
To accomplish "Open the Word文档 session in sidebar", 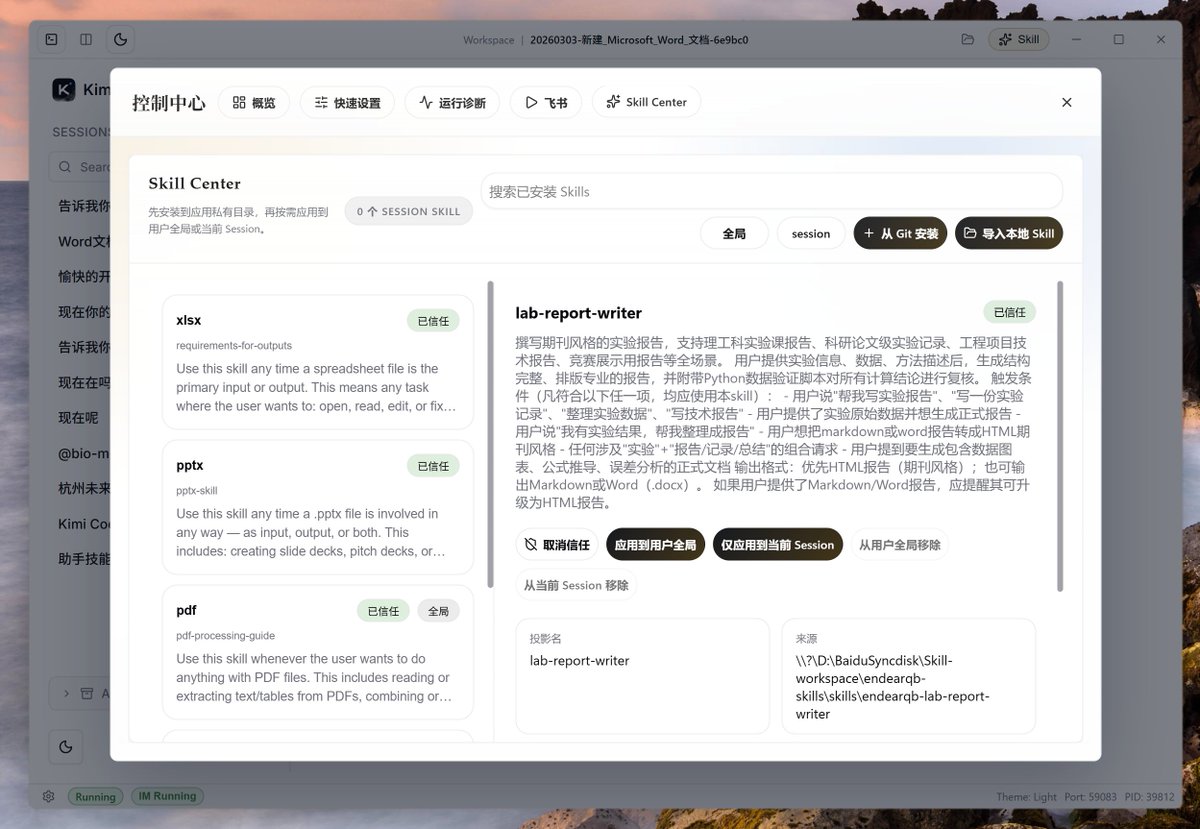I will [84, 241].
